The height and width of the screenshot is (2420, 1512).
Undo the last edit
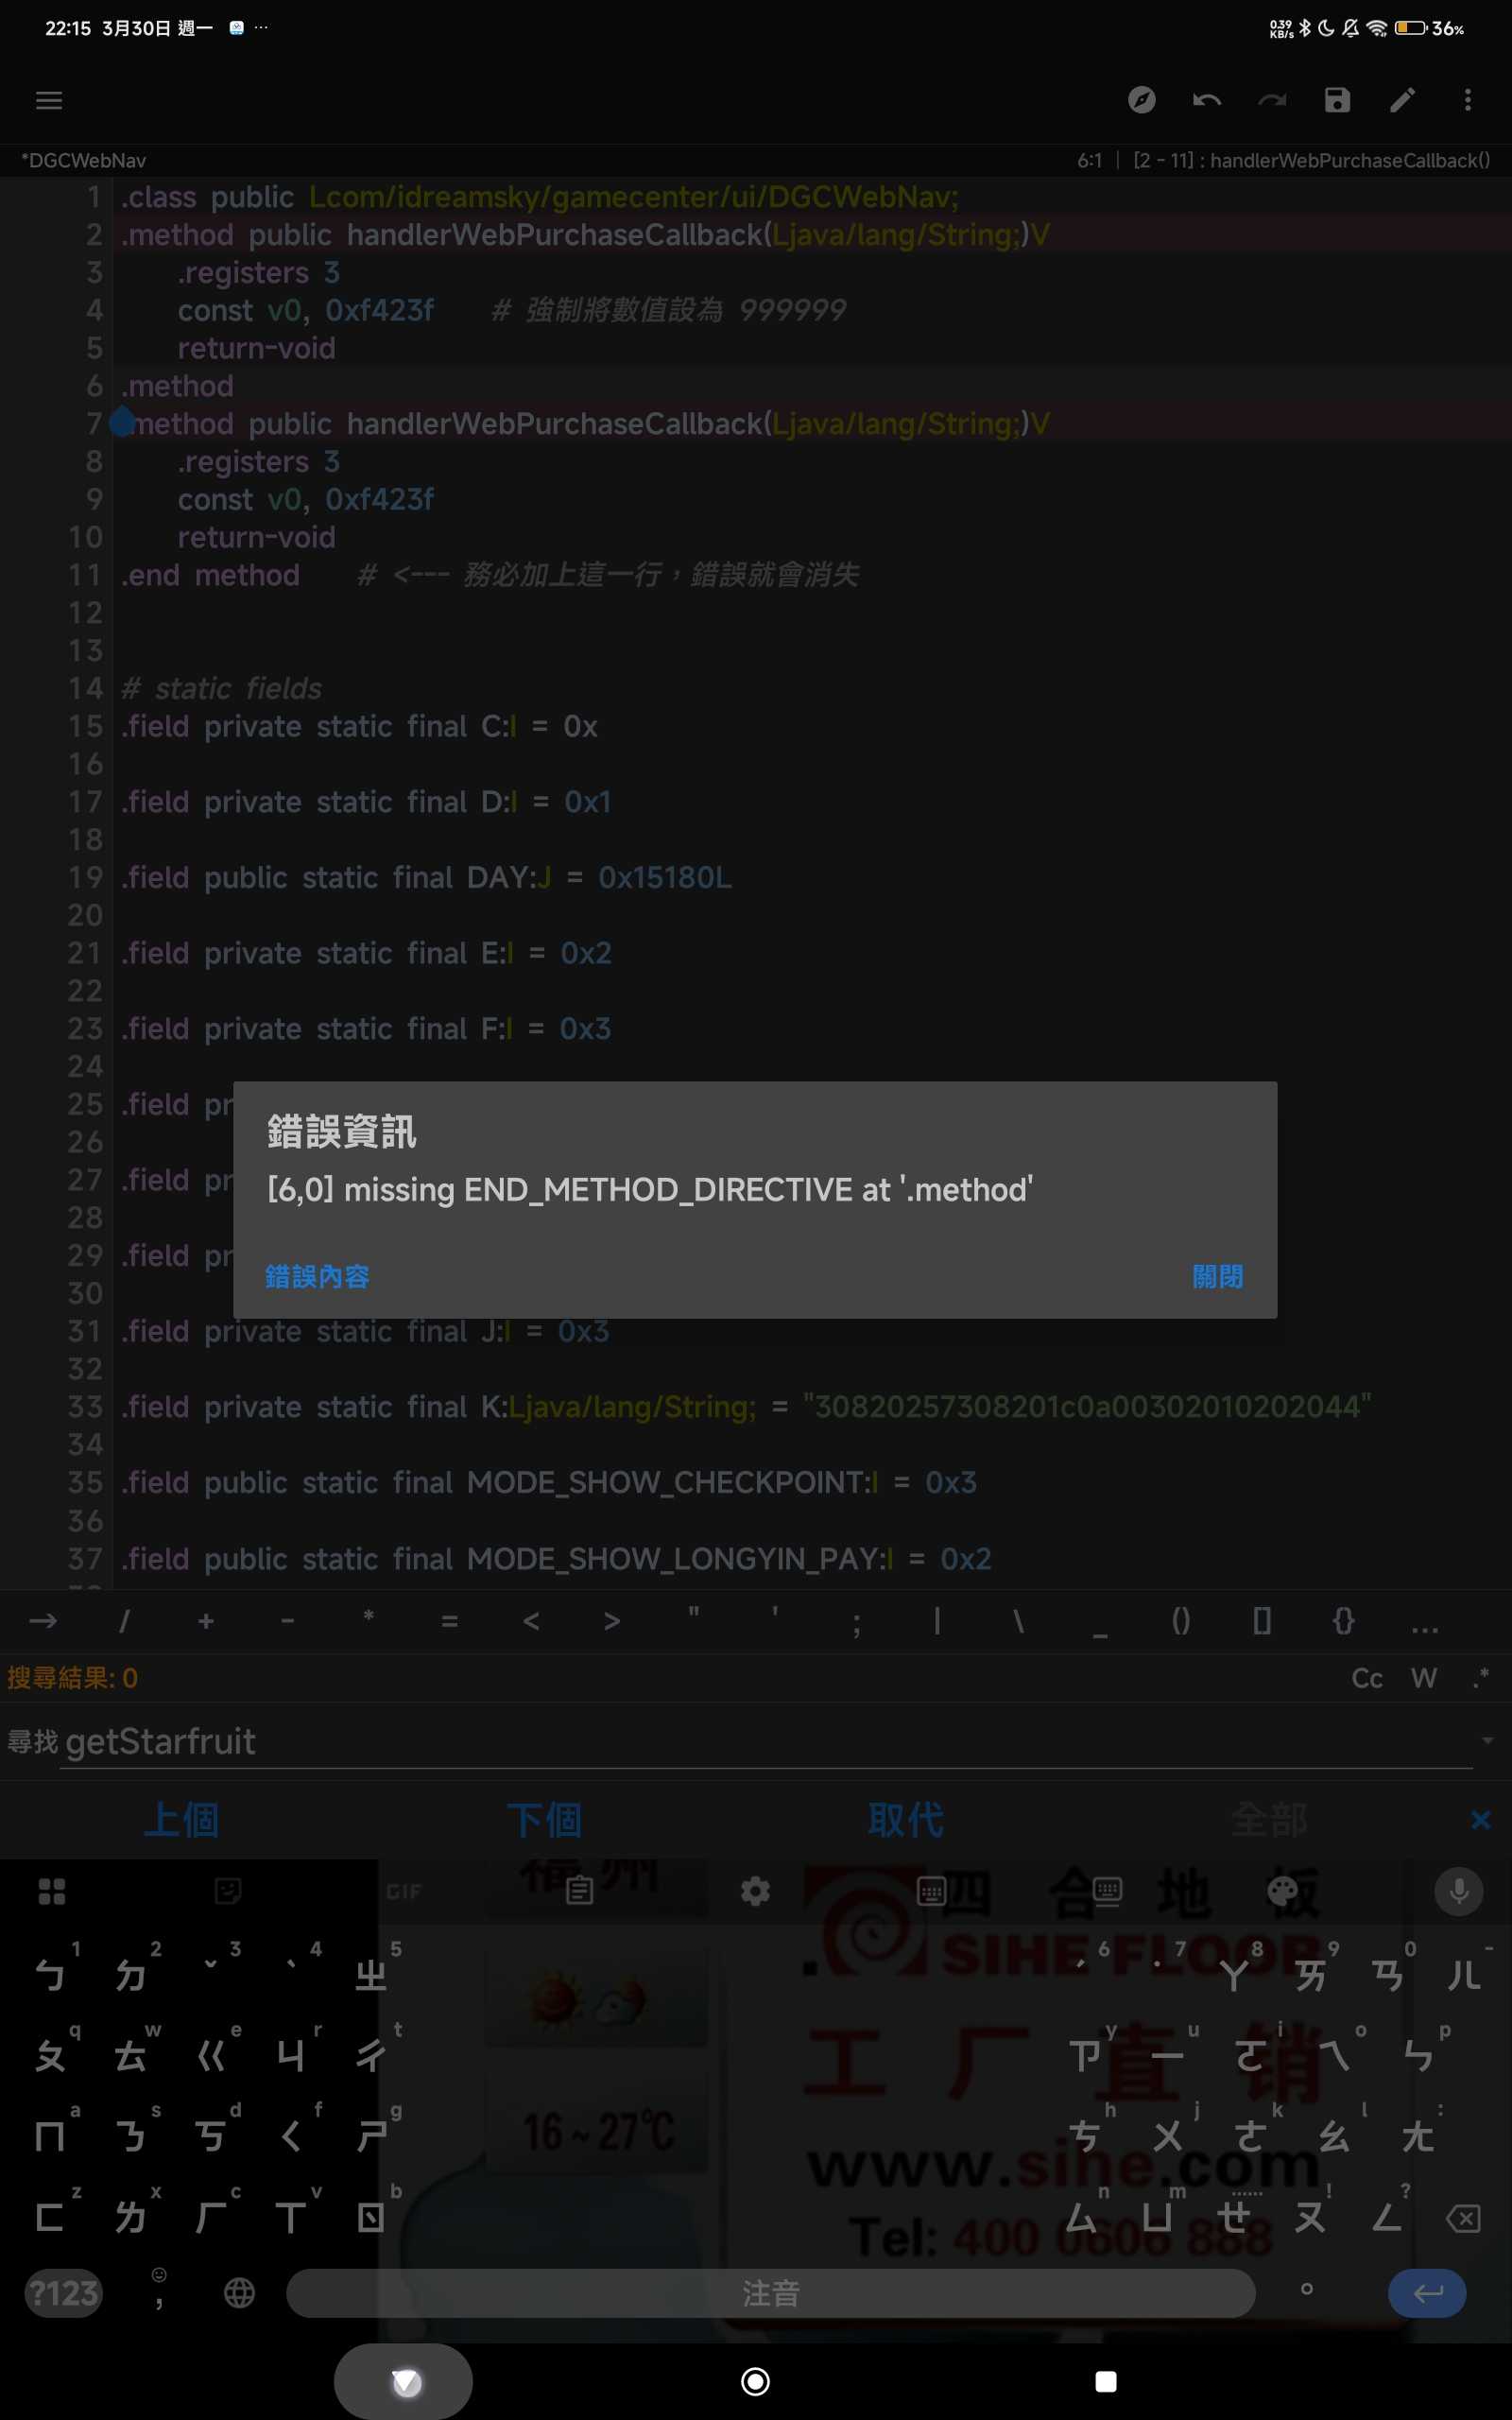pos(1206,100)
